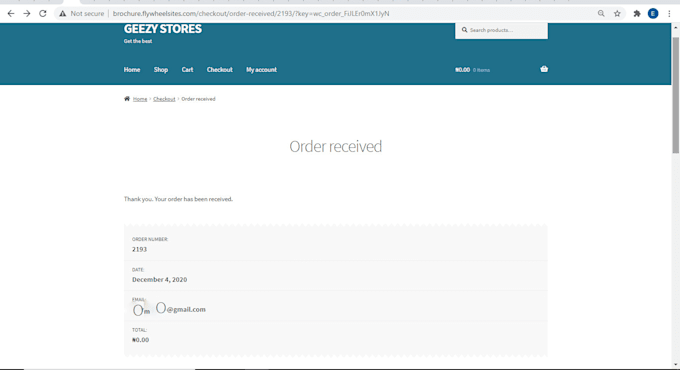Open the browser extensions puzzle icon
The height and width of the screenshot is (370, 680).
pos(637,13)
